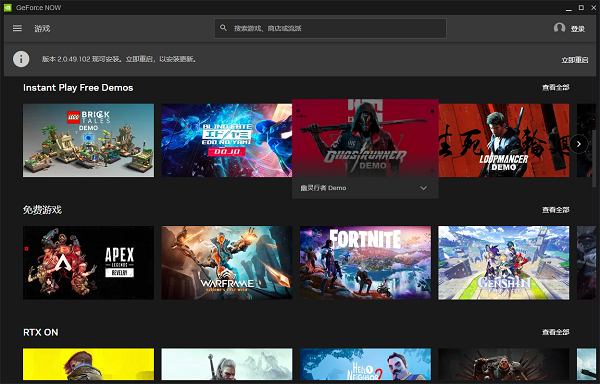Image resolution: width=600 pixels, height=384 pixels.
Task: Open the Fortnite game tile
Action: click(365, 263)
